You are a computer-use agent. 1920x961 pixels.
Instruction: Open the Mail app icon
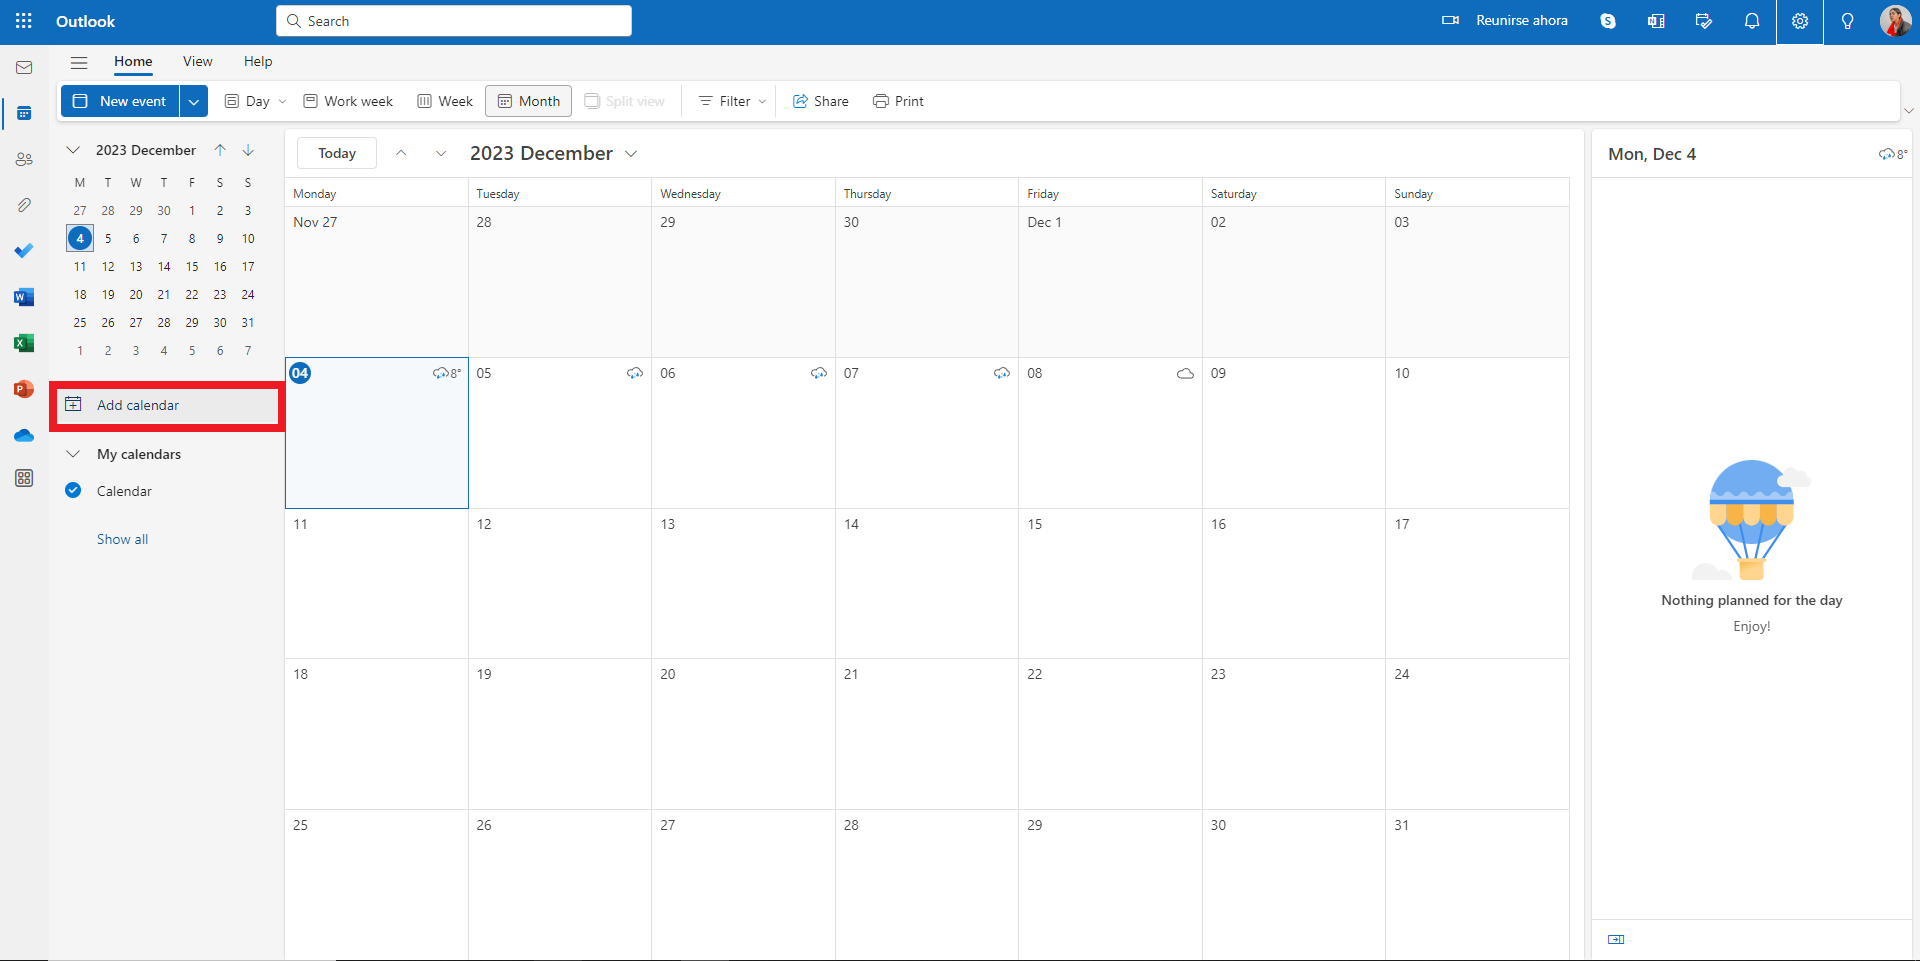pos(23,67)
